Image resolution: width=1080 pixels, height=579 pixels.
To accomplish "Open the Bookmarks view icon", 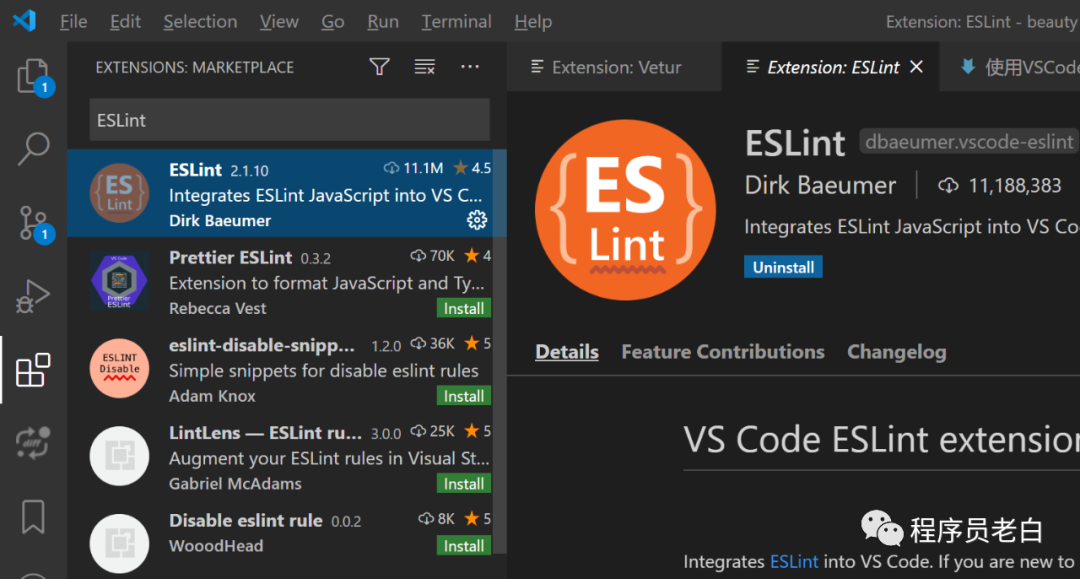I will point(33,516).
